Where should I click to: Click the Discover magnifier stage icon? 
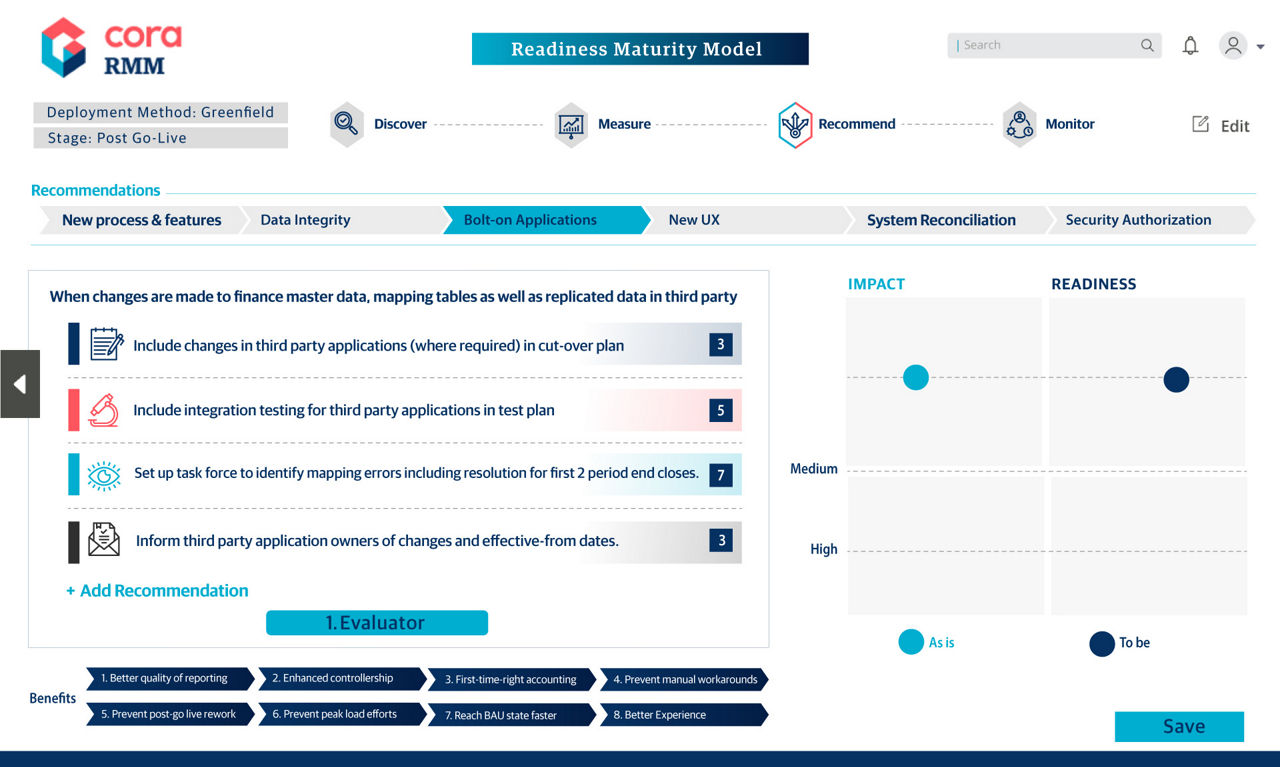point(347,124)
